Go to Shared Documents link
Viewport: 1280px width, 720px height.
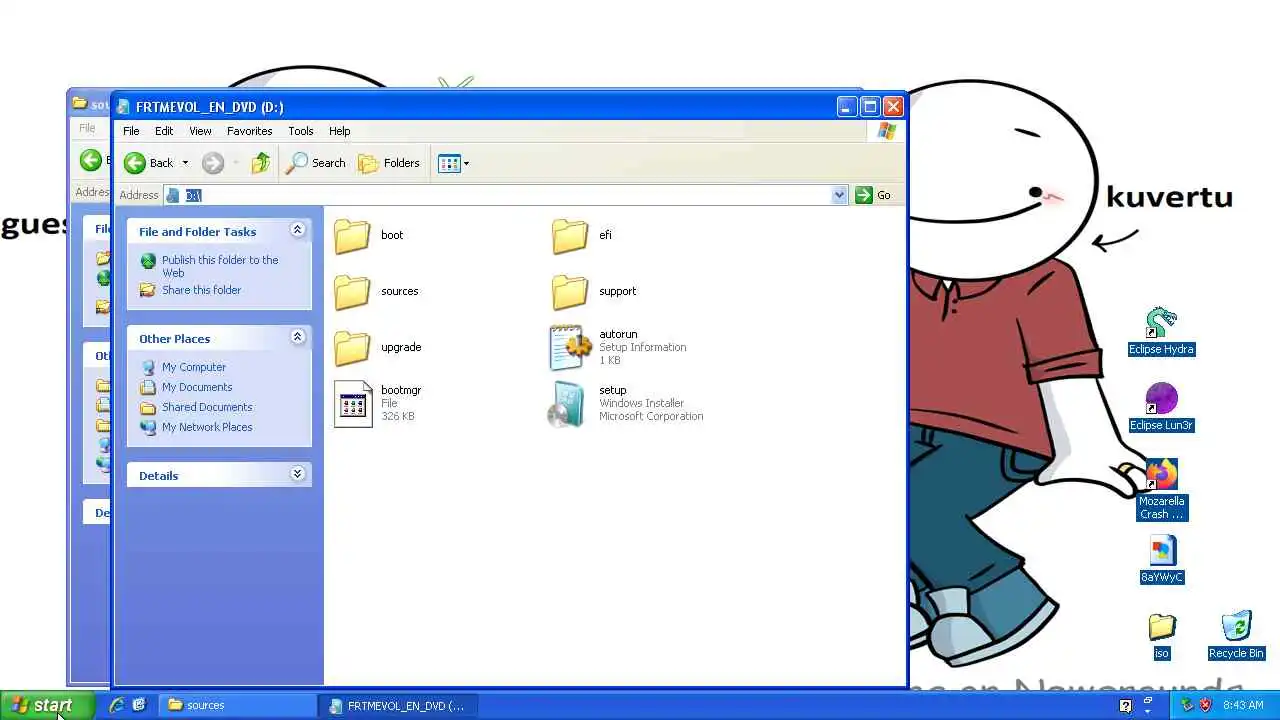click(x=207, y=407)
